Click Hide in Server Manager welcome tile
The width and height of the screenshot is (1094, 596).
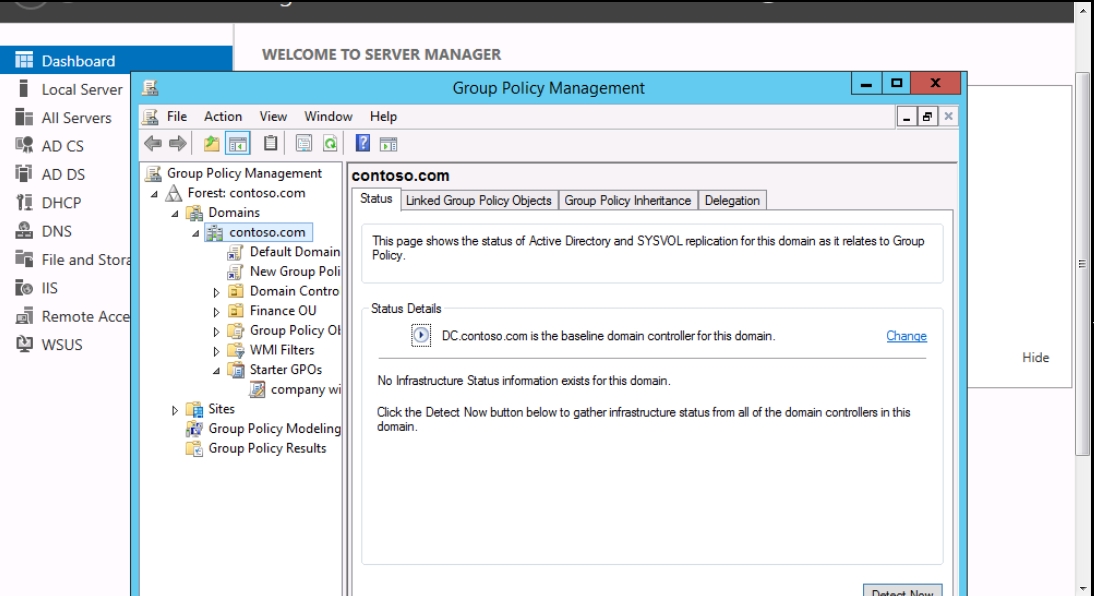tap(1035, 357)
